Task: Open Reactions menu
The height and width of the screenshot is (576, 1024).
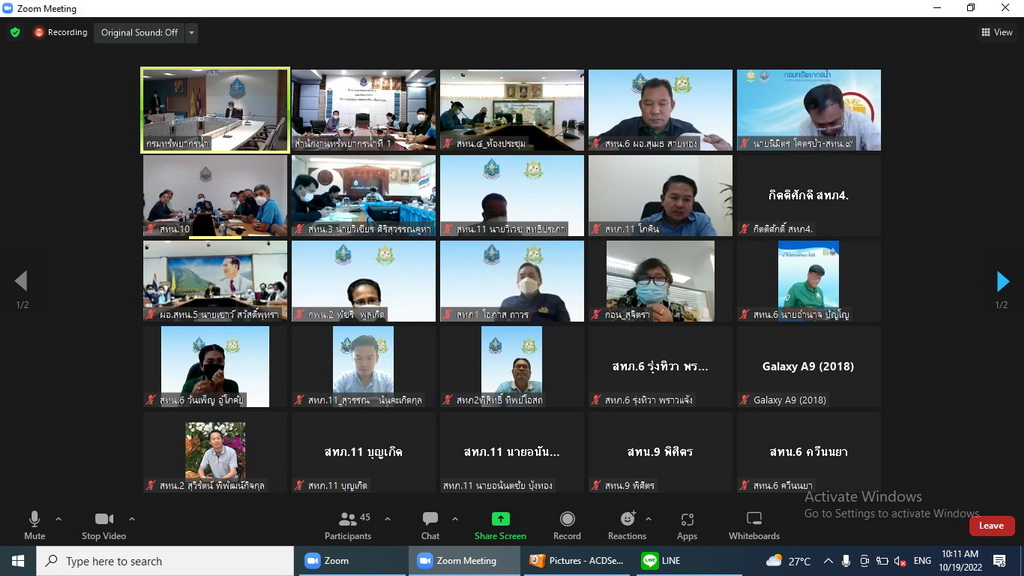Action: tap(627, 525)
